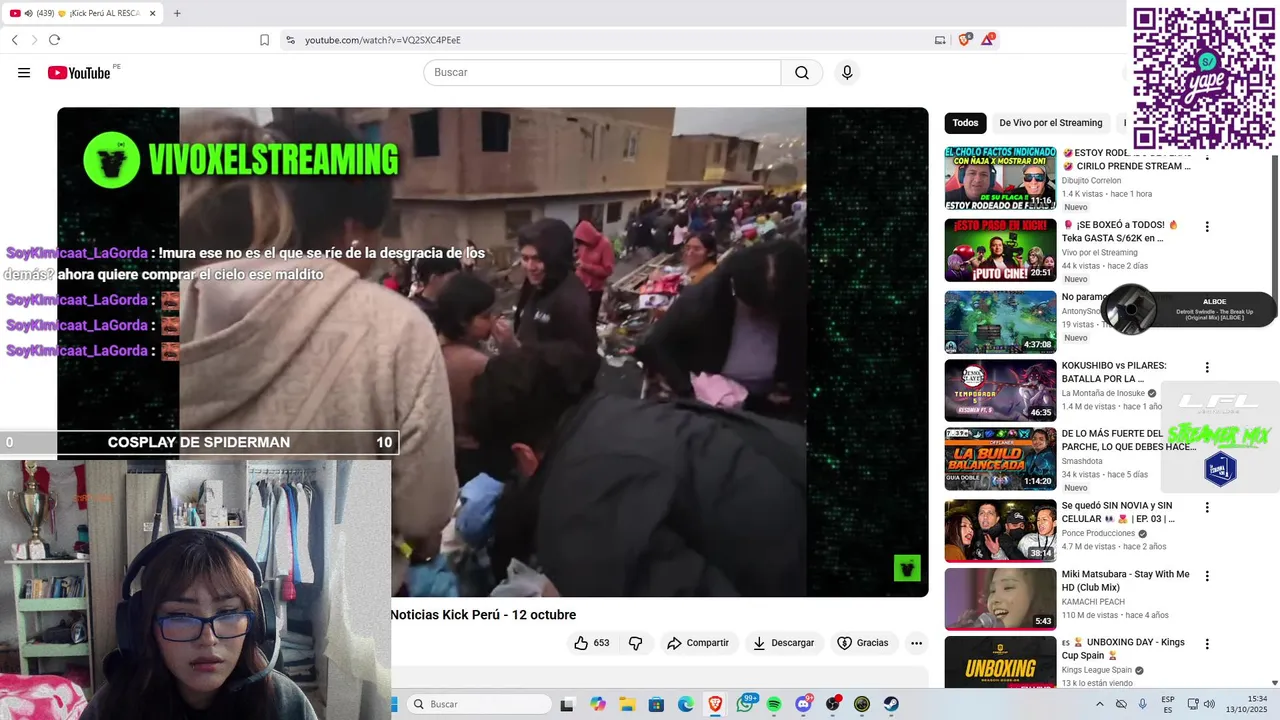This screenshot has width=1280, height=720.
Task: Open OBS Studio from the taskbar
Action: [x=833, y=704]
